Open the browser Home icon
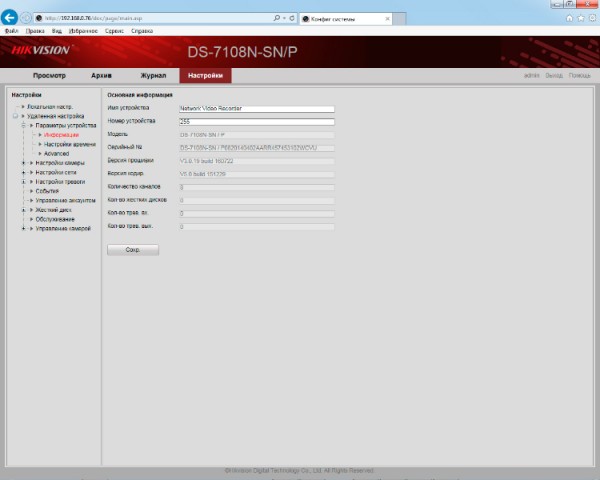600x480 pixels. 569,18
